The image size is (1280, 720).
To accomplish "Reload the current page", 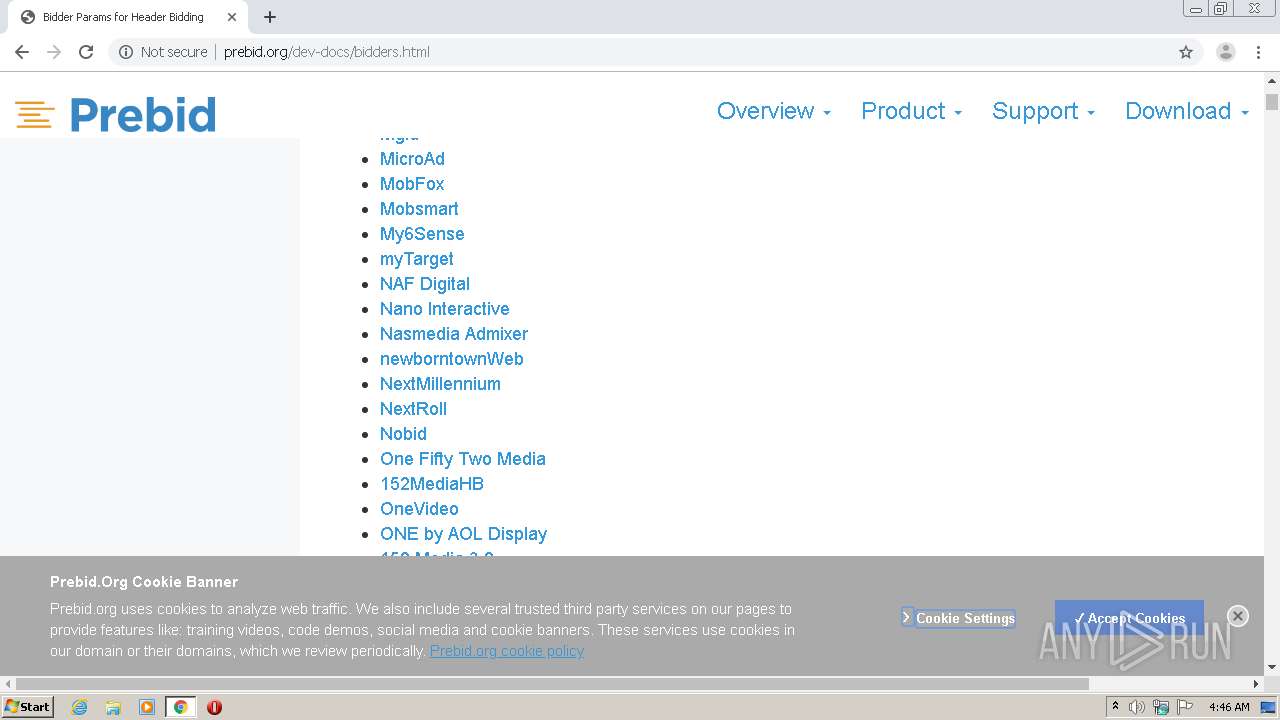I will 86,52.
